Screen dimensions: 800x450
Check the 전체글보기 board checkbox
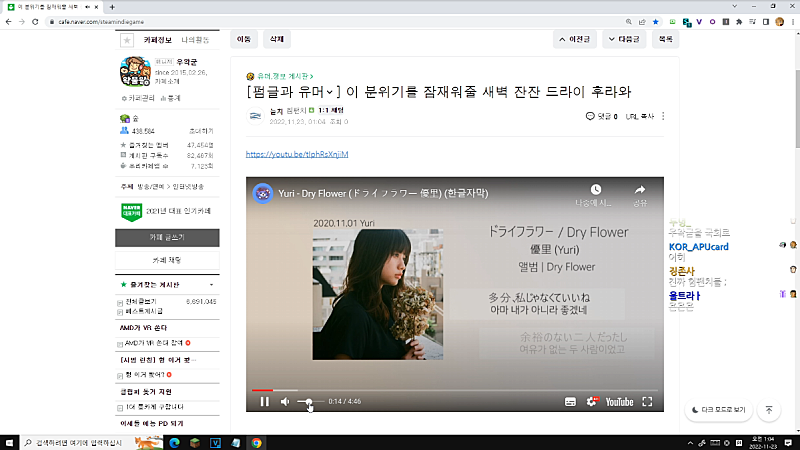[x=121, y=301]
